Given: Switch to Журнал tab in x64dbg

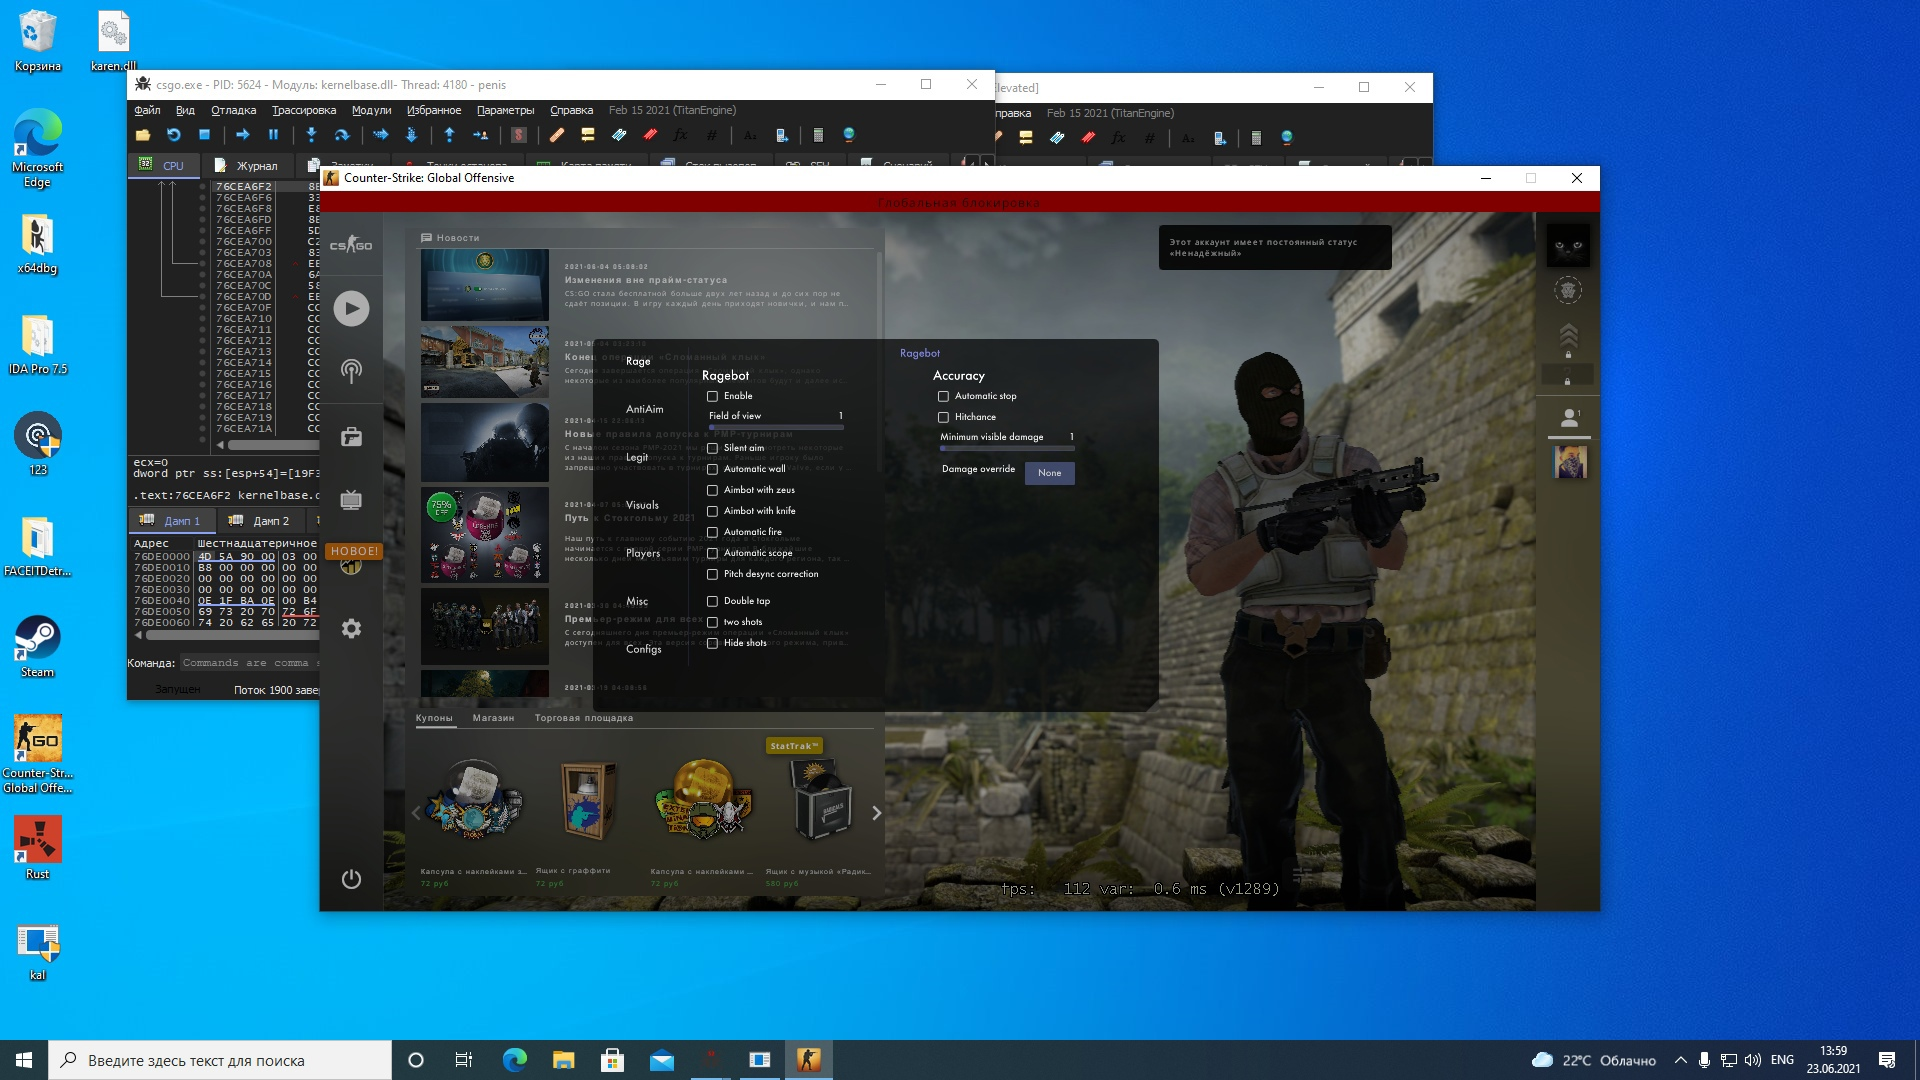Looking at the screenshot, I should tap(246, 166).
